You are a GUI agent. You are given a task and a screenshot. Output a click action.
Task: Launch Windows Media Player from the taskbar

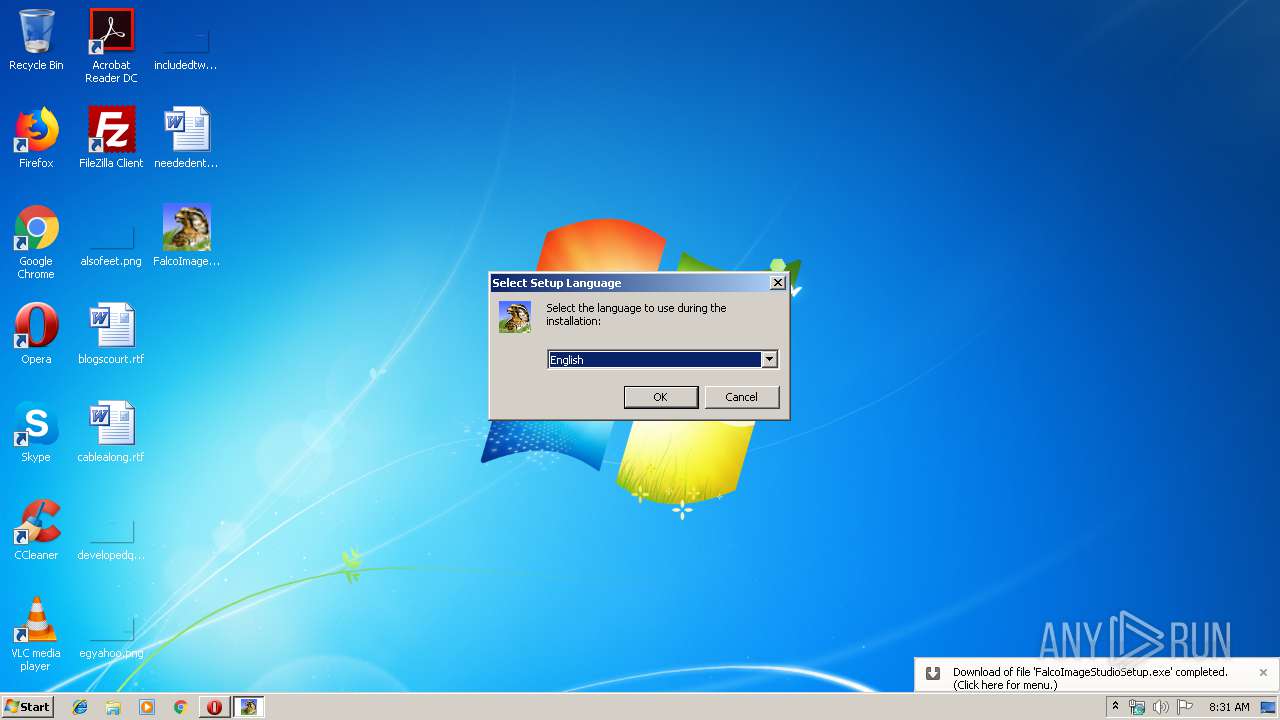pyautogui.click(x=147, y=707)
